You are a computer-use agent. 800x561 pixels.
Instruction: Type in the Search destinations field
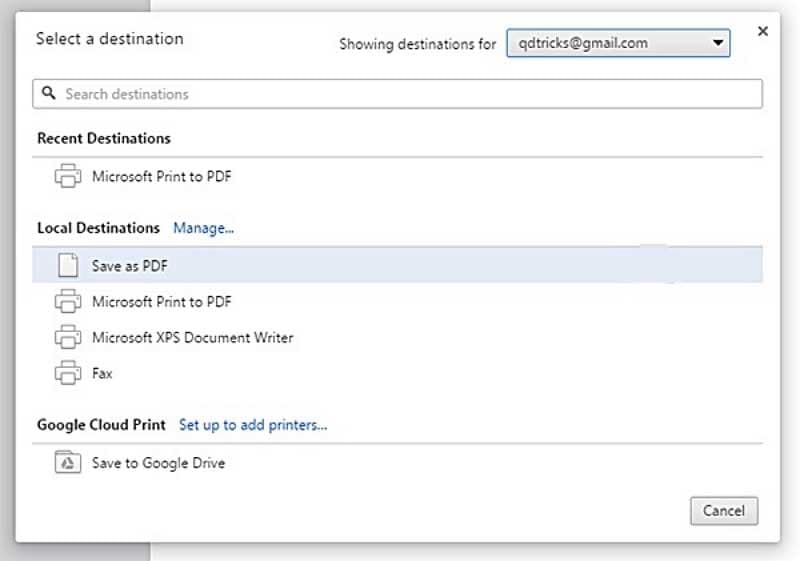[400, 94]
